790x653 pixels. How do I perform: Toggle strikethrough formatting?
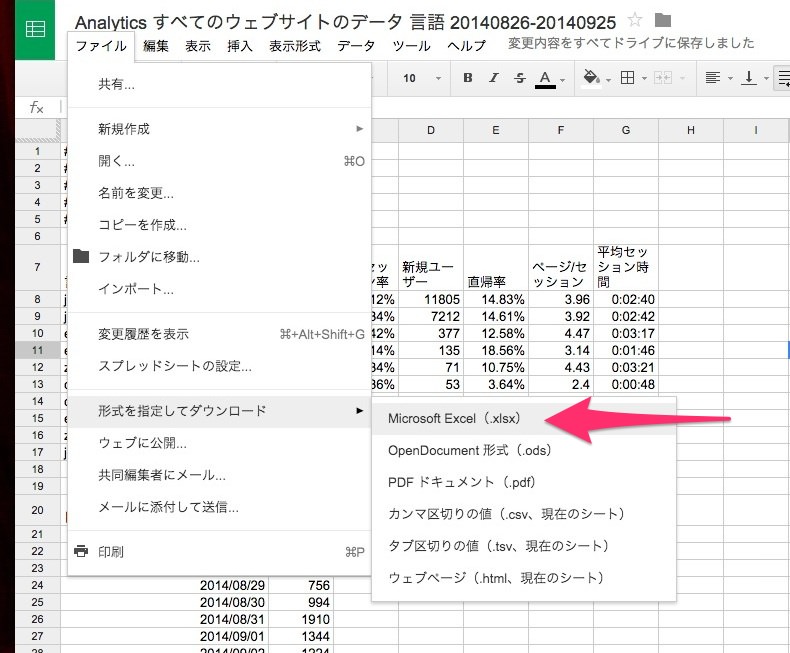pyautogui.click(x=519, y=78)
